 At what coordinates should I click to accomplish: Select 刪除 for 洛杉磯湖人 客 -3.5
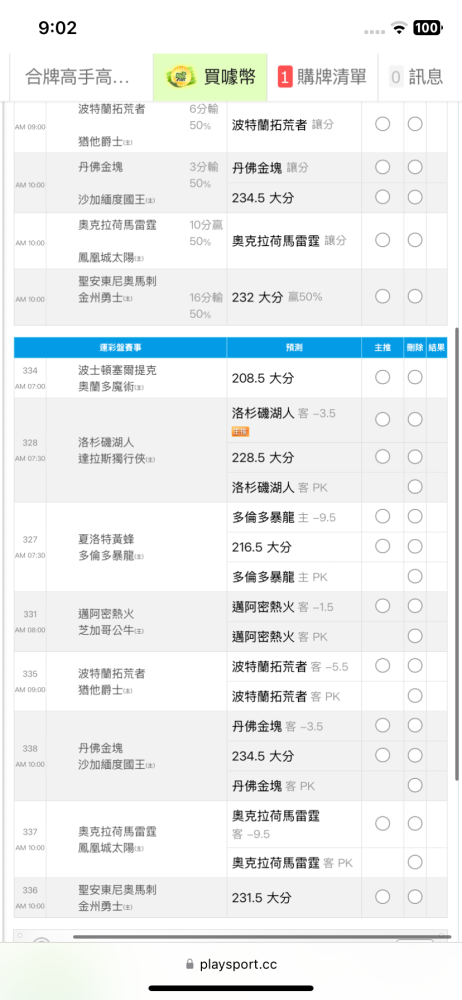pos(415,419)
